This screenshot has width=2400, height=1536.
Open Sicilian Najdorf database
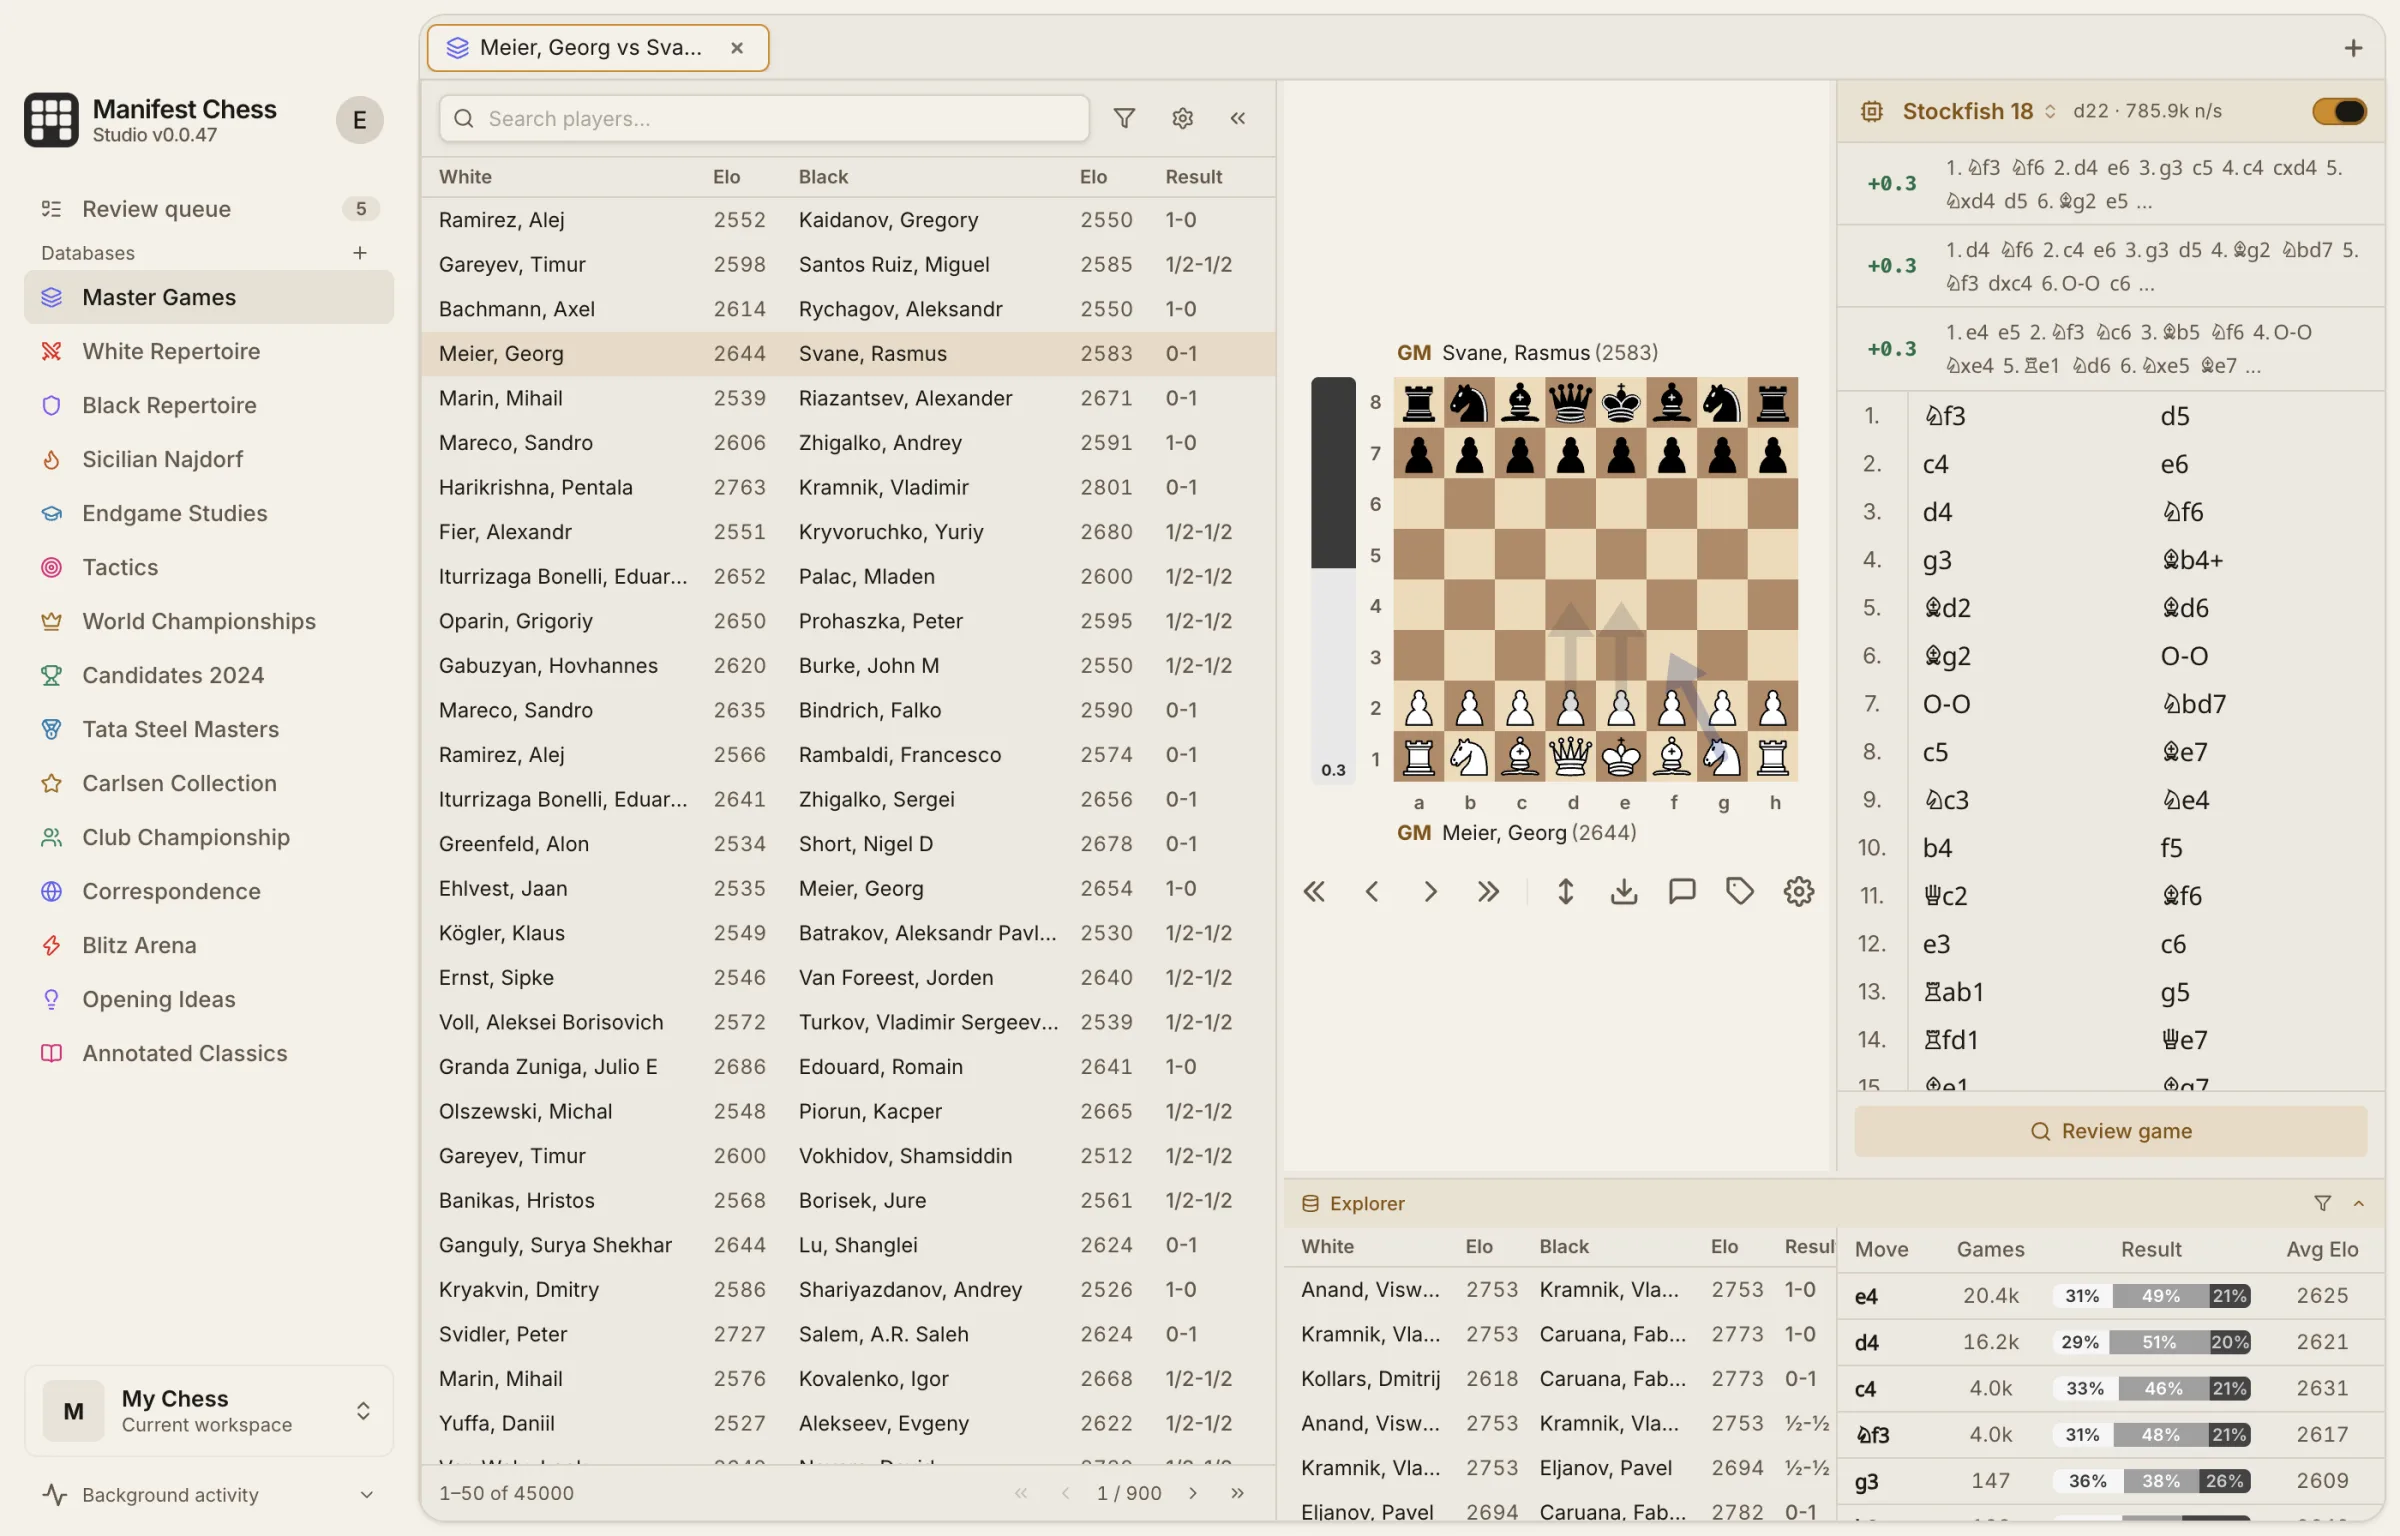point(209,459)
